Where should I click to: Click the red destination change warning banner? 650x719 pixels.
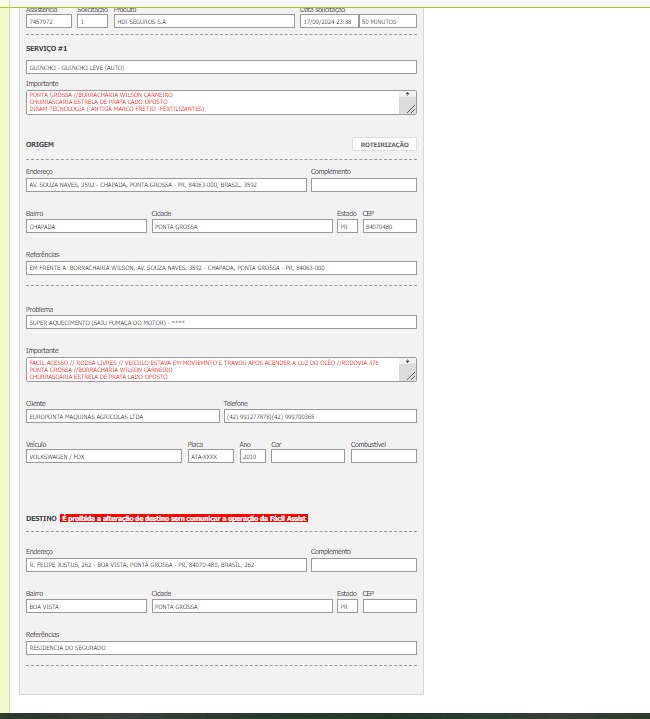184,518
